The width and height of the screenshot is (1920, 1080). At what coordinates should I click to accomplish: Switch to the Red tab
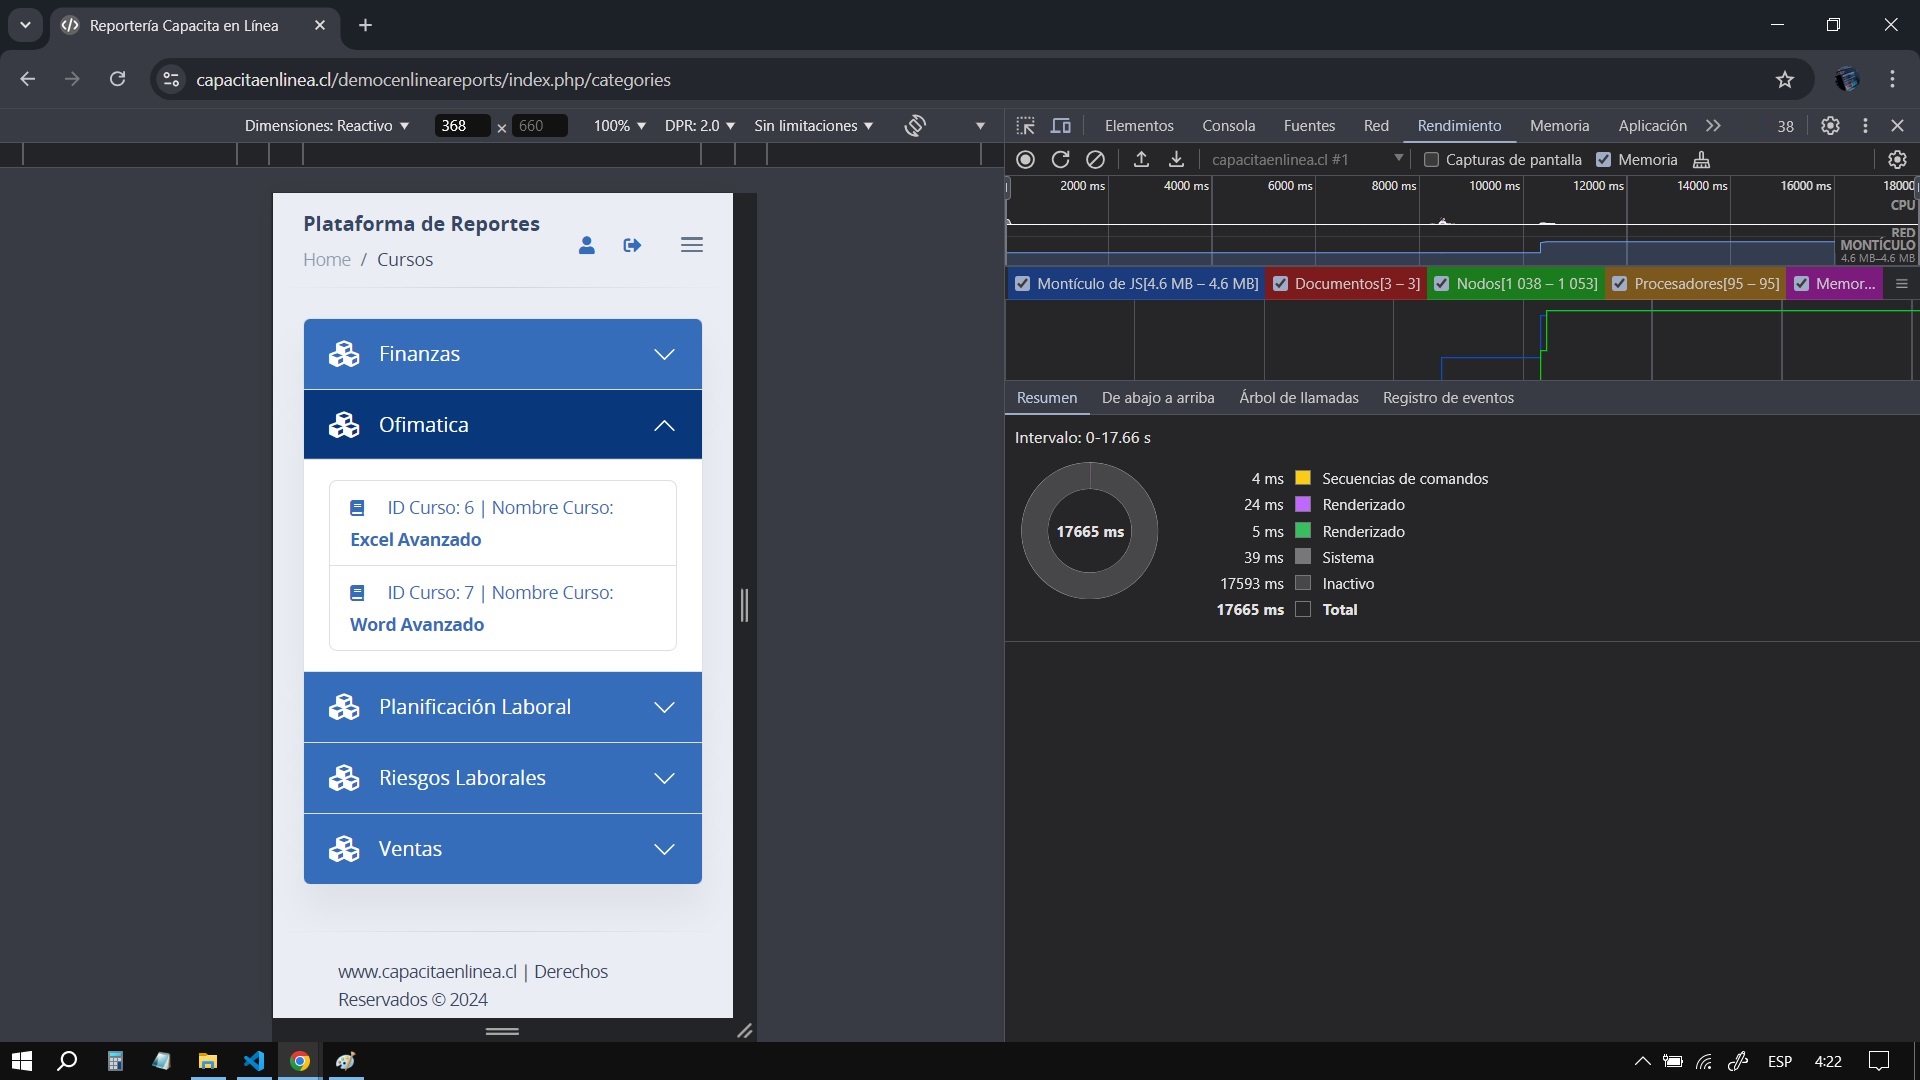(1376, 125)
